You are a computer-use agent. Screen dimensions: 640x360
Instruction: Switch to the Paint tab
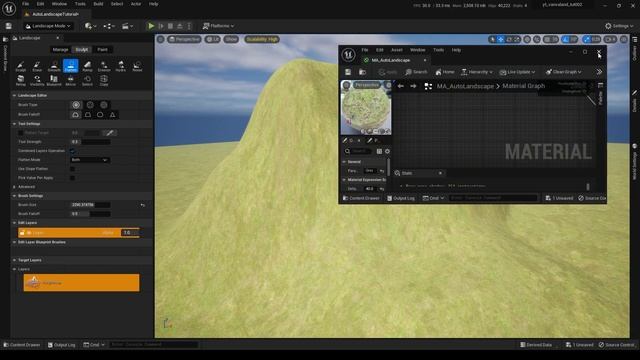102,49
